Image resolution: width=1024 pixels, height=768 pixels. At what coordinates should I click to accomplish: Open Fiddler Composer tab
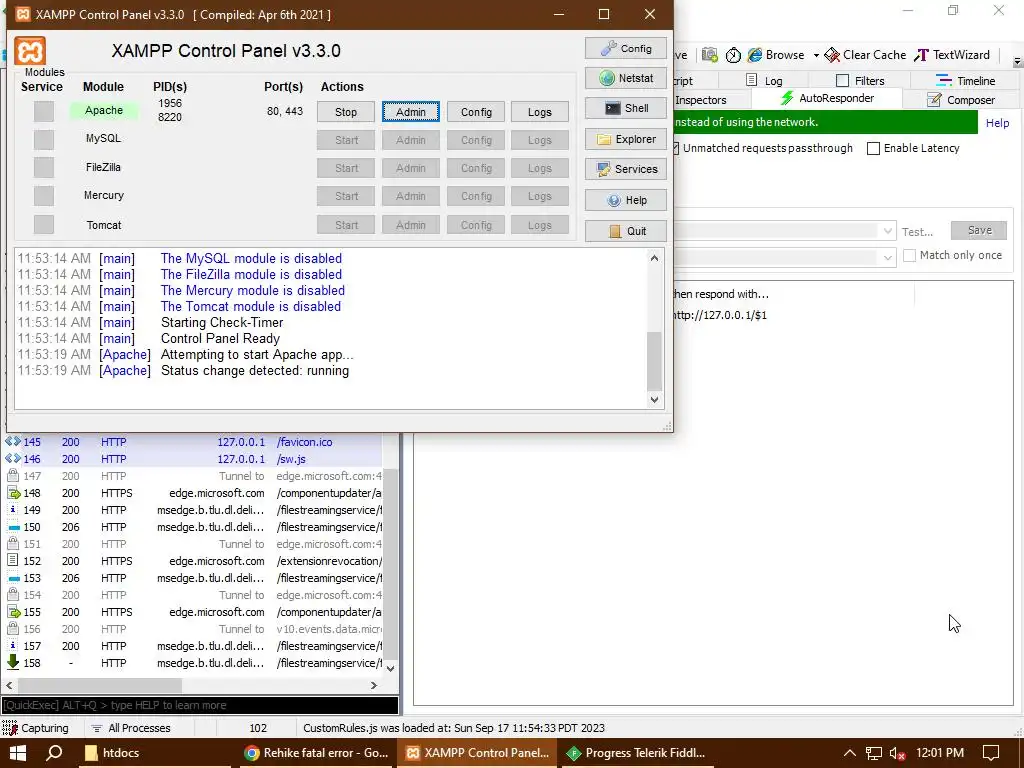961,100
